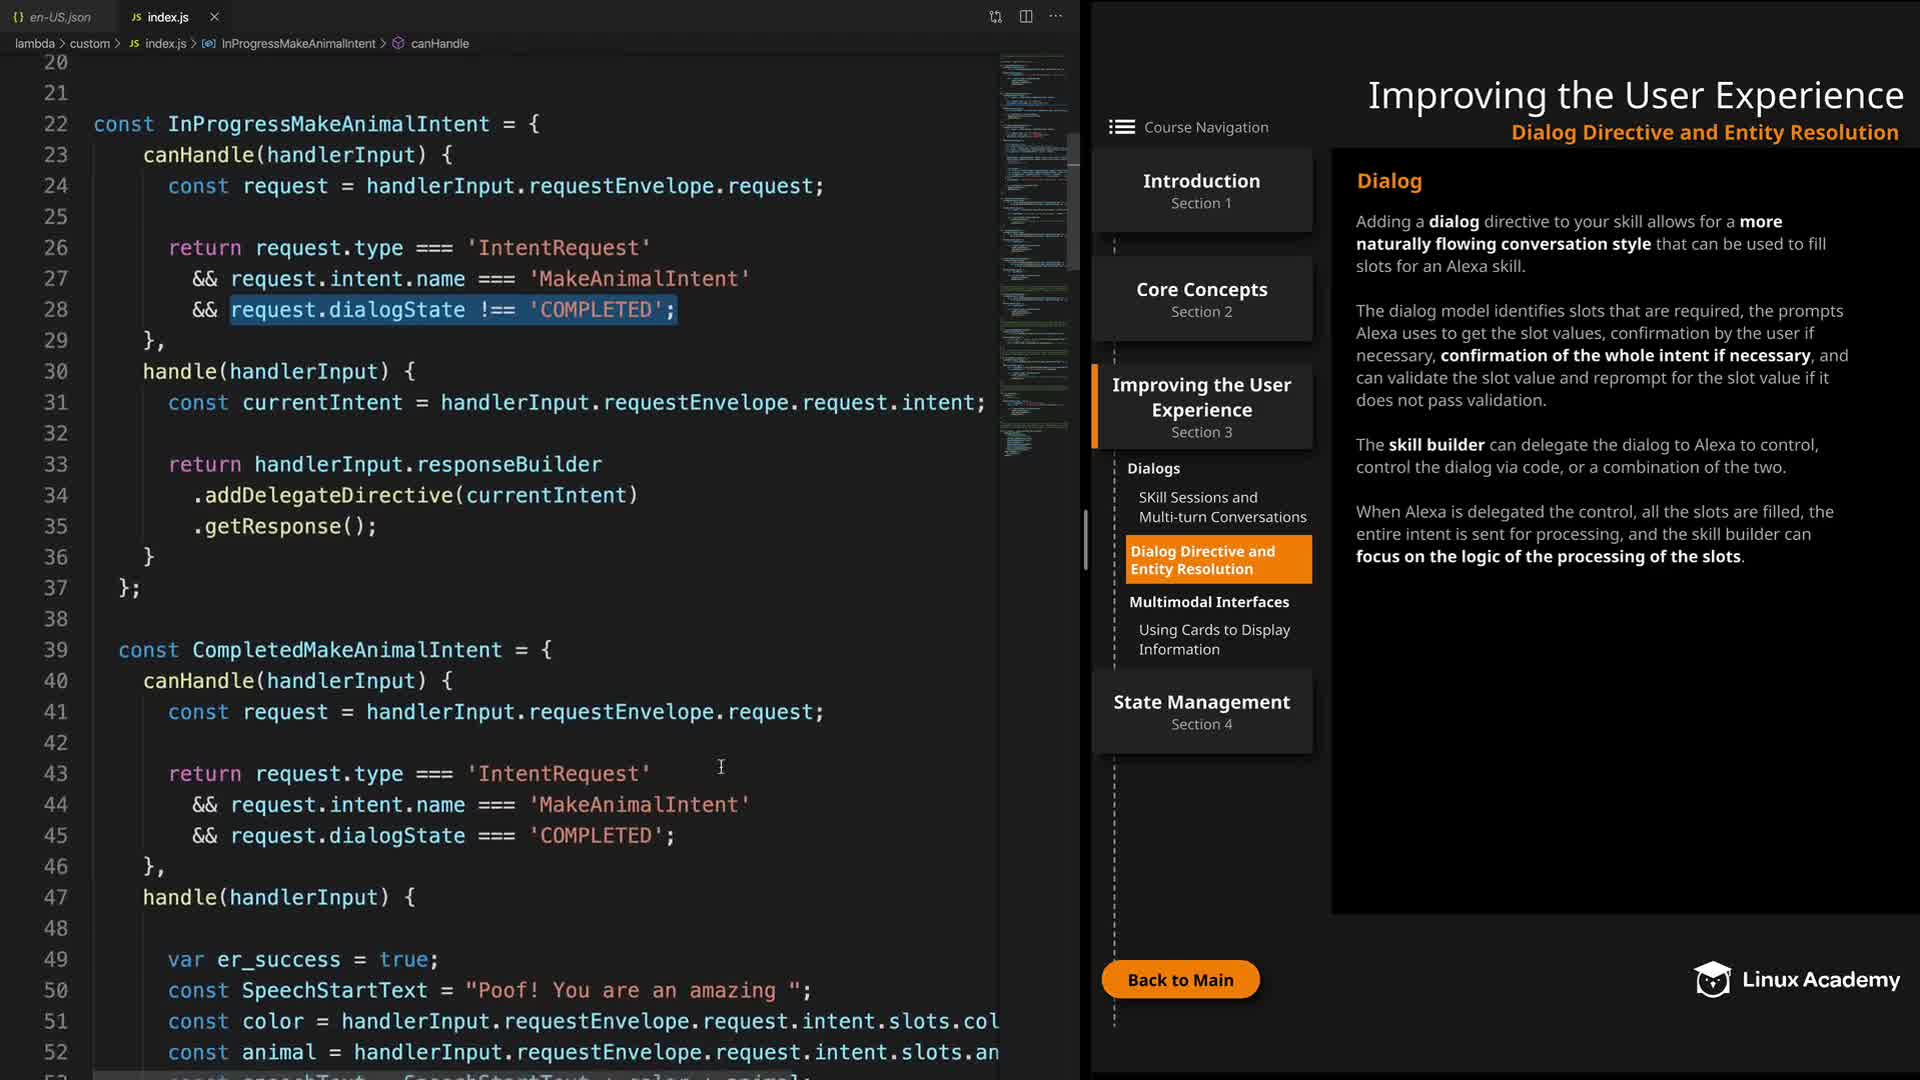Screen dimensions: 1920x1080
Task: Close the index.js tab
Action: [214, 17]
